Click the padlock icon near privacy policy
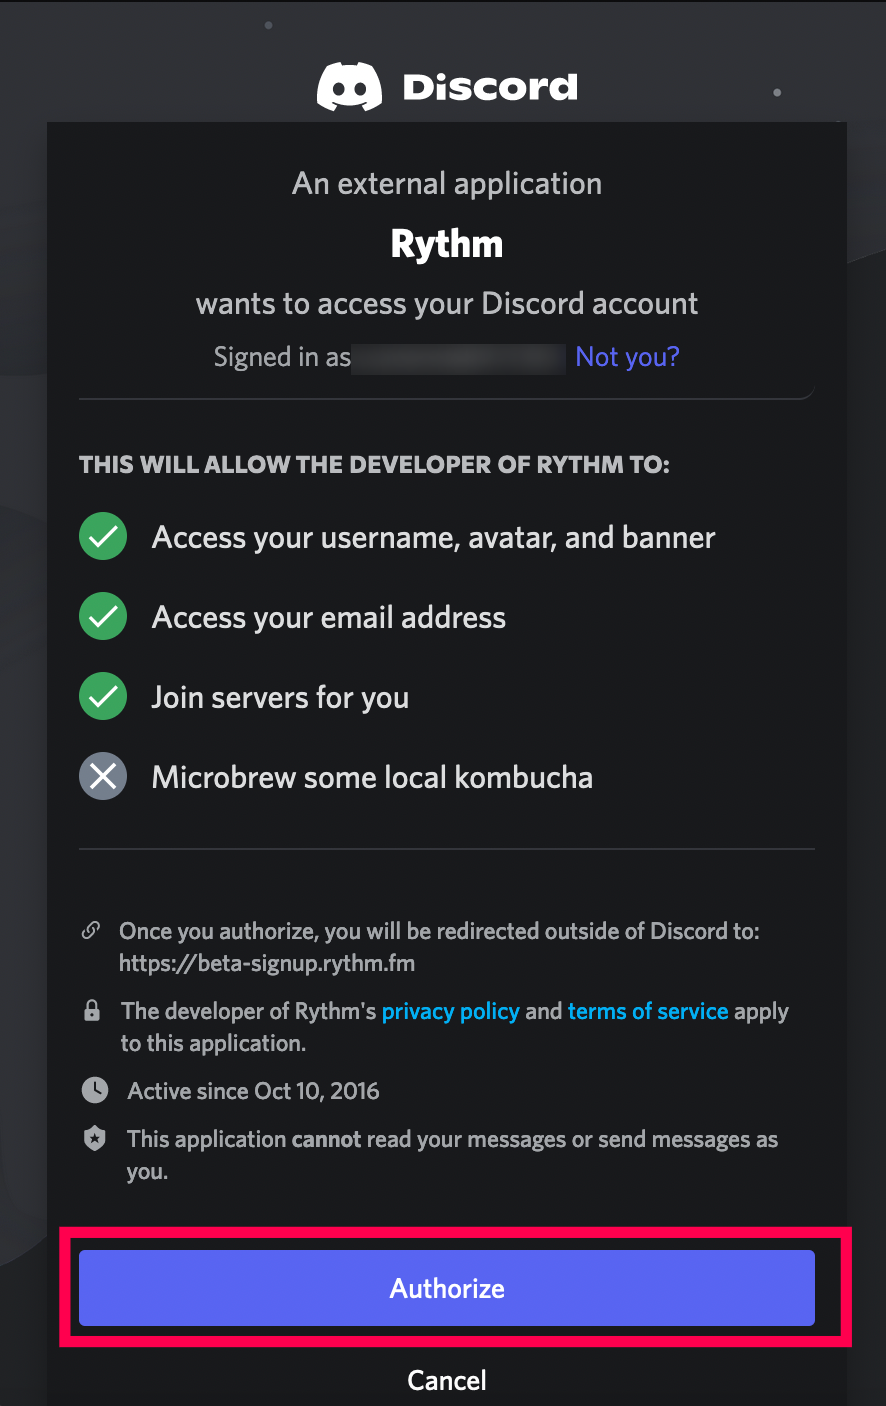This screenshot has height=1406, width=886. tap(92, 1011)
